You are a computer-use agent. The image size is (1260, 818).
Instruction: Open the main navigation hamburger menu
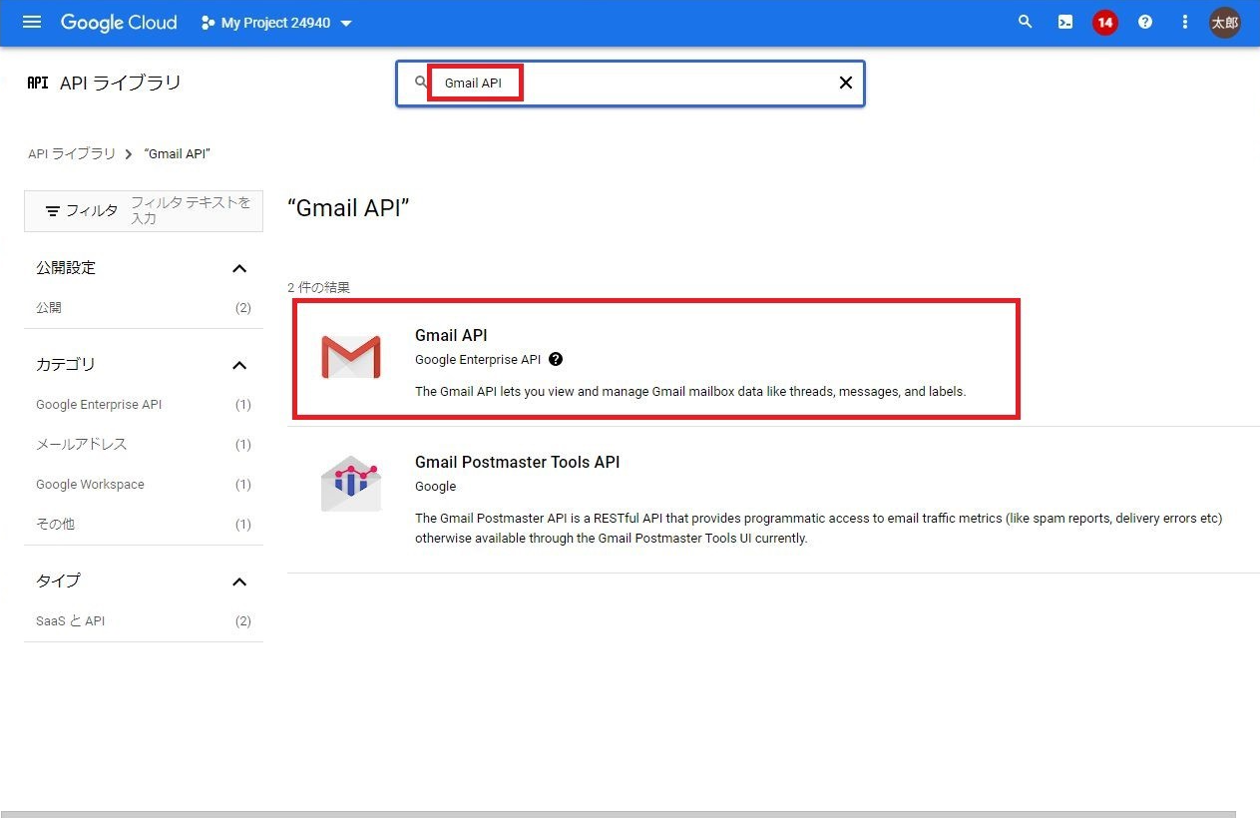[32, 22]
